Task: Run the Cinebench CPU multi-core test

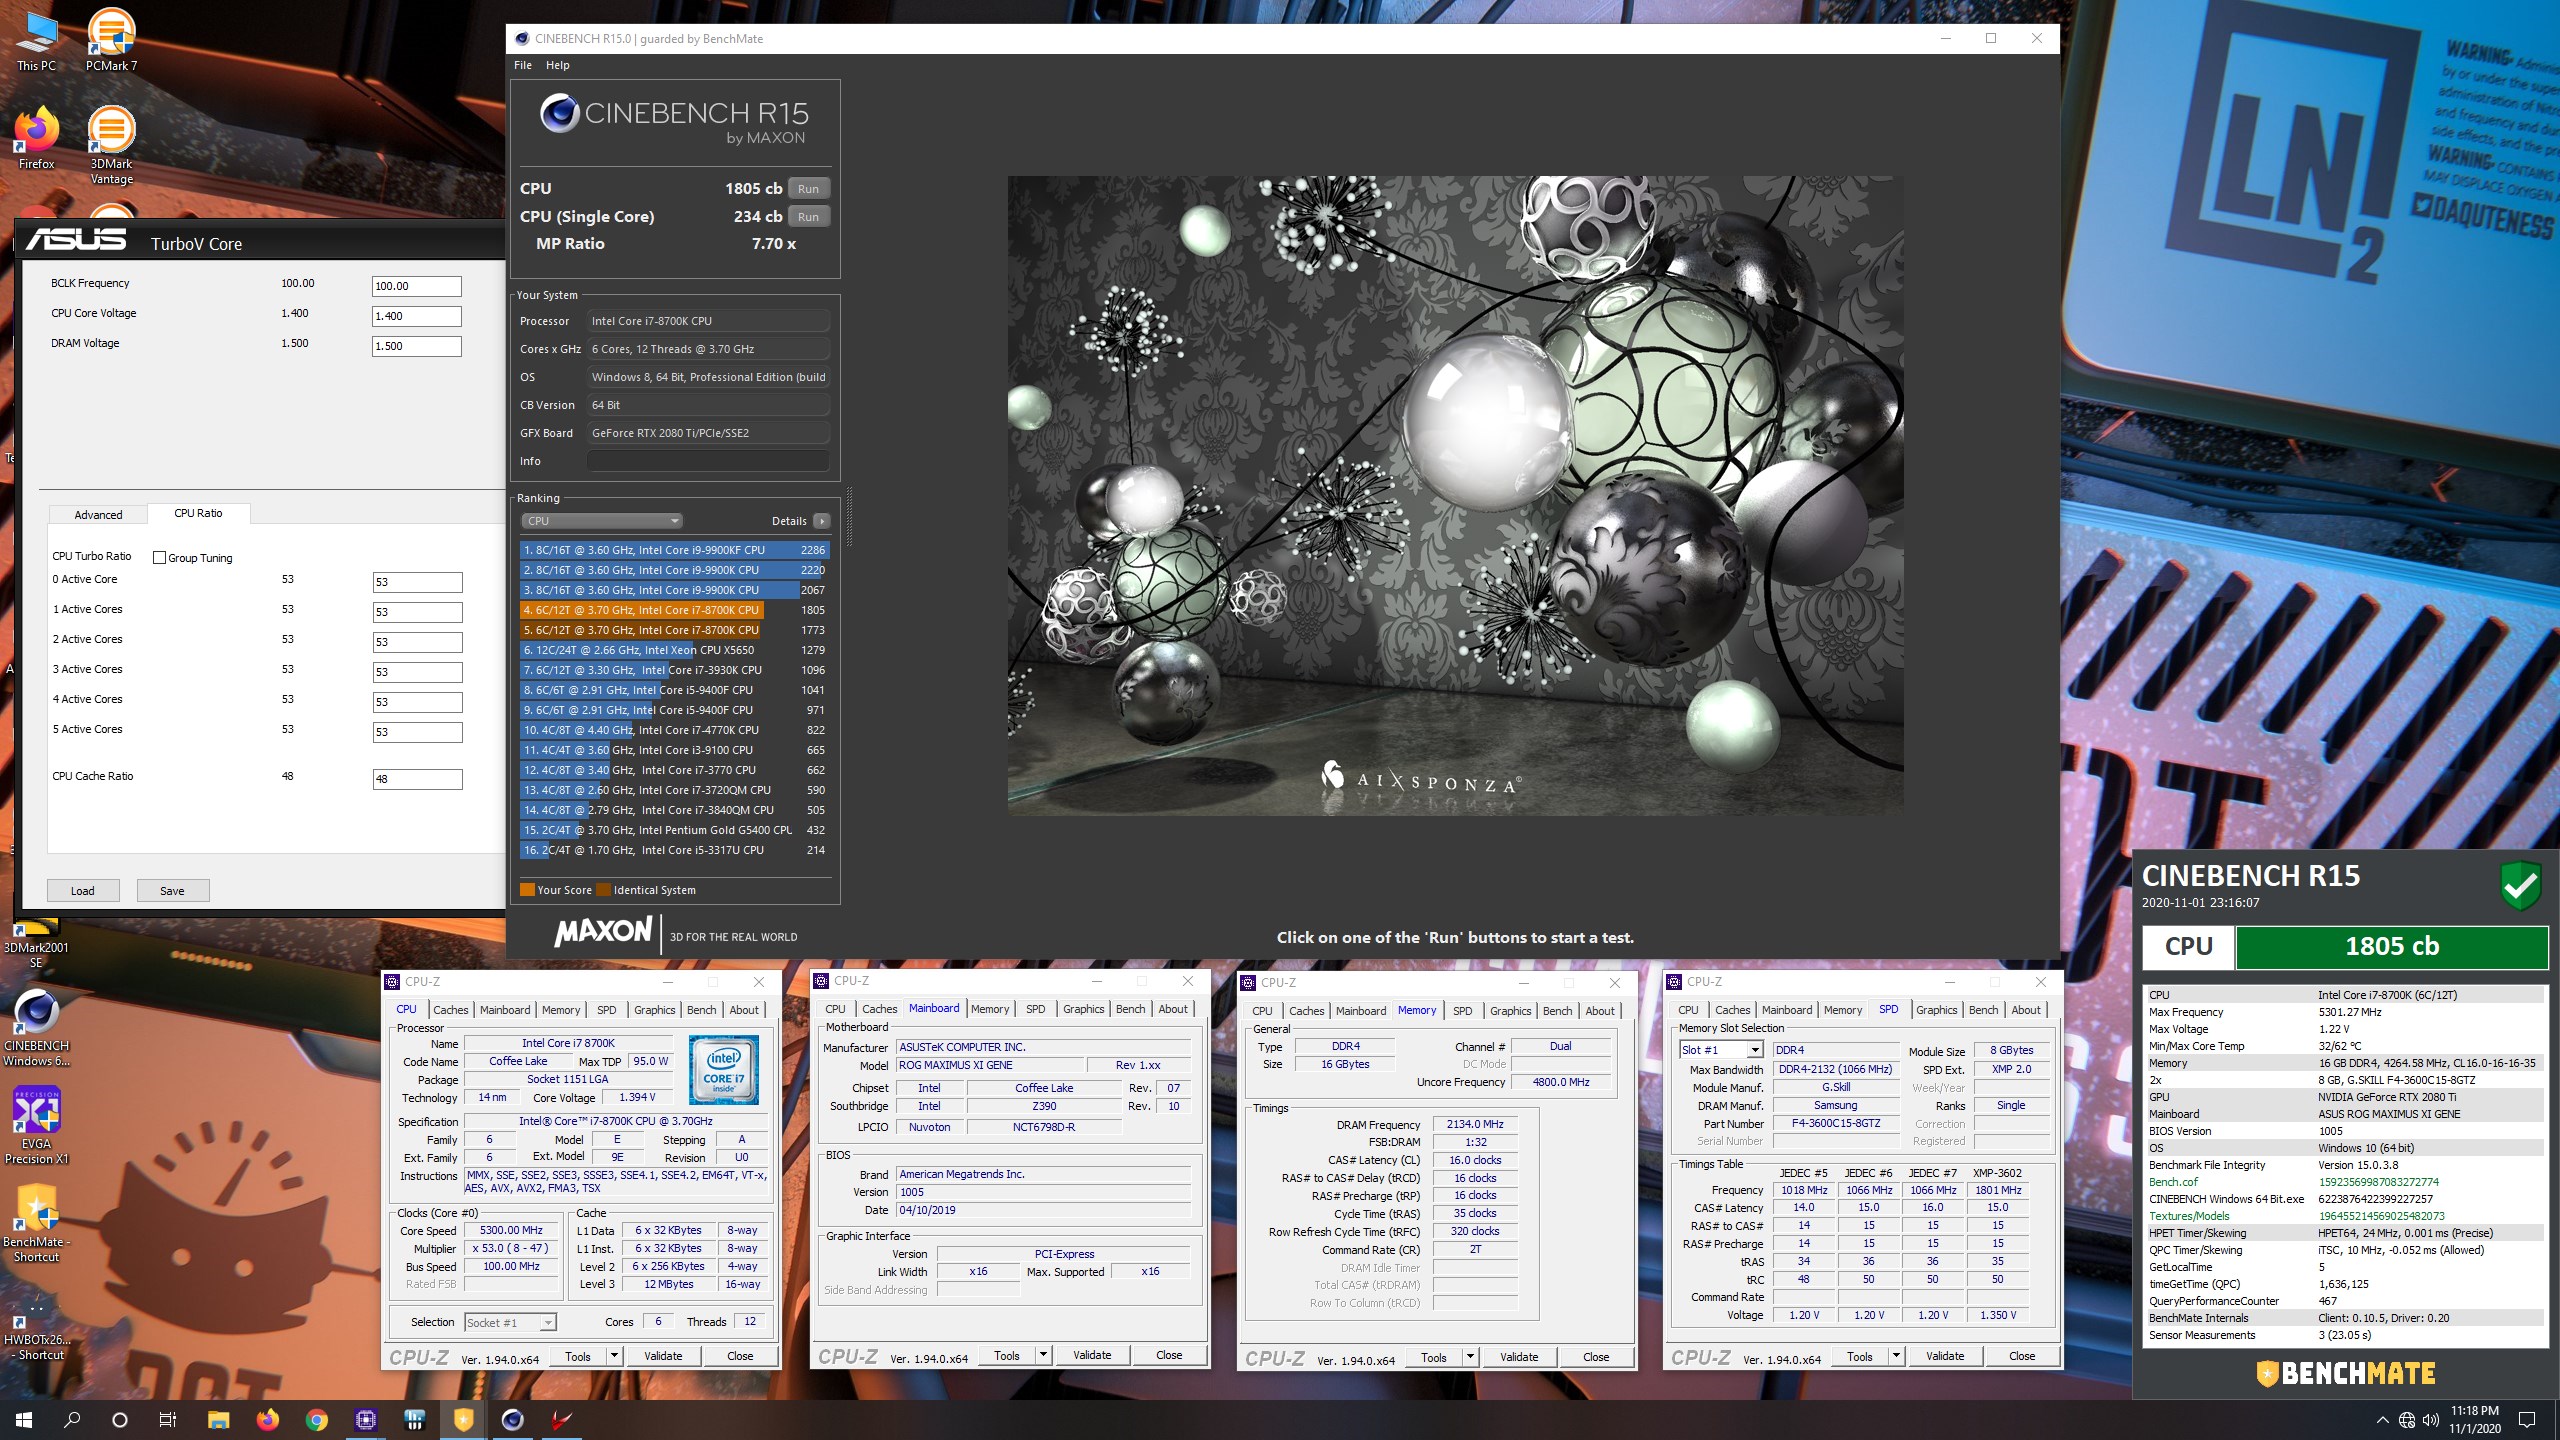Action: (x=808, y=189)
